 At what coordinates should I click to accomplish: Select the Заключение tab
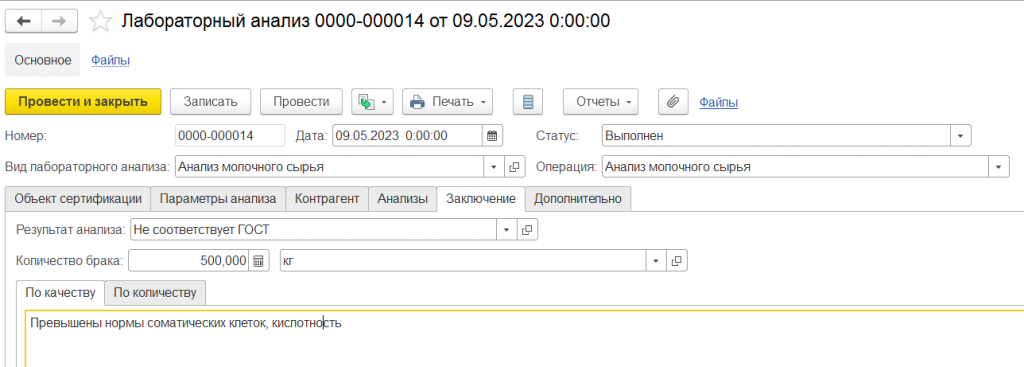(x=481, y=199)
